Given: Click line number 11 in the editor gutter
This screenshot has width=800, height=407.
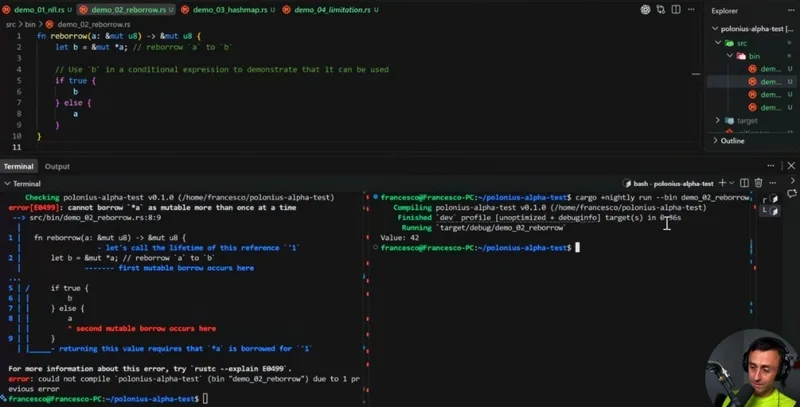Looking at the screenshot, I should 16,147.
